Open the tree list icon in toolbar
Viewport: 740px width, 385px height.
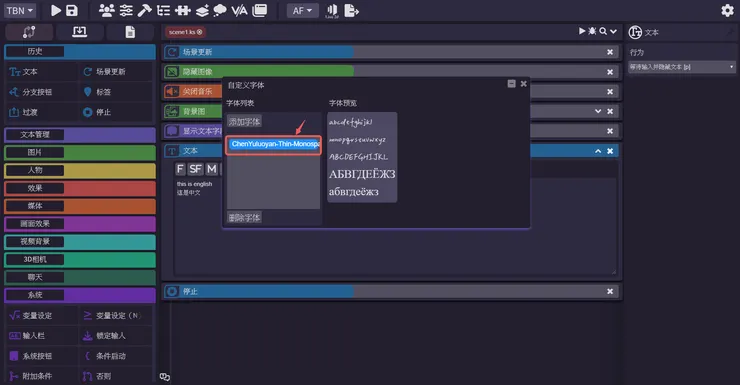click(164, 10)
